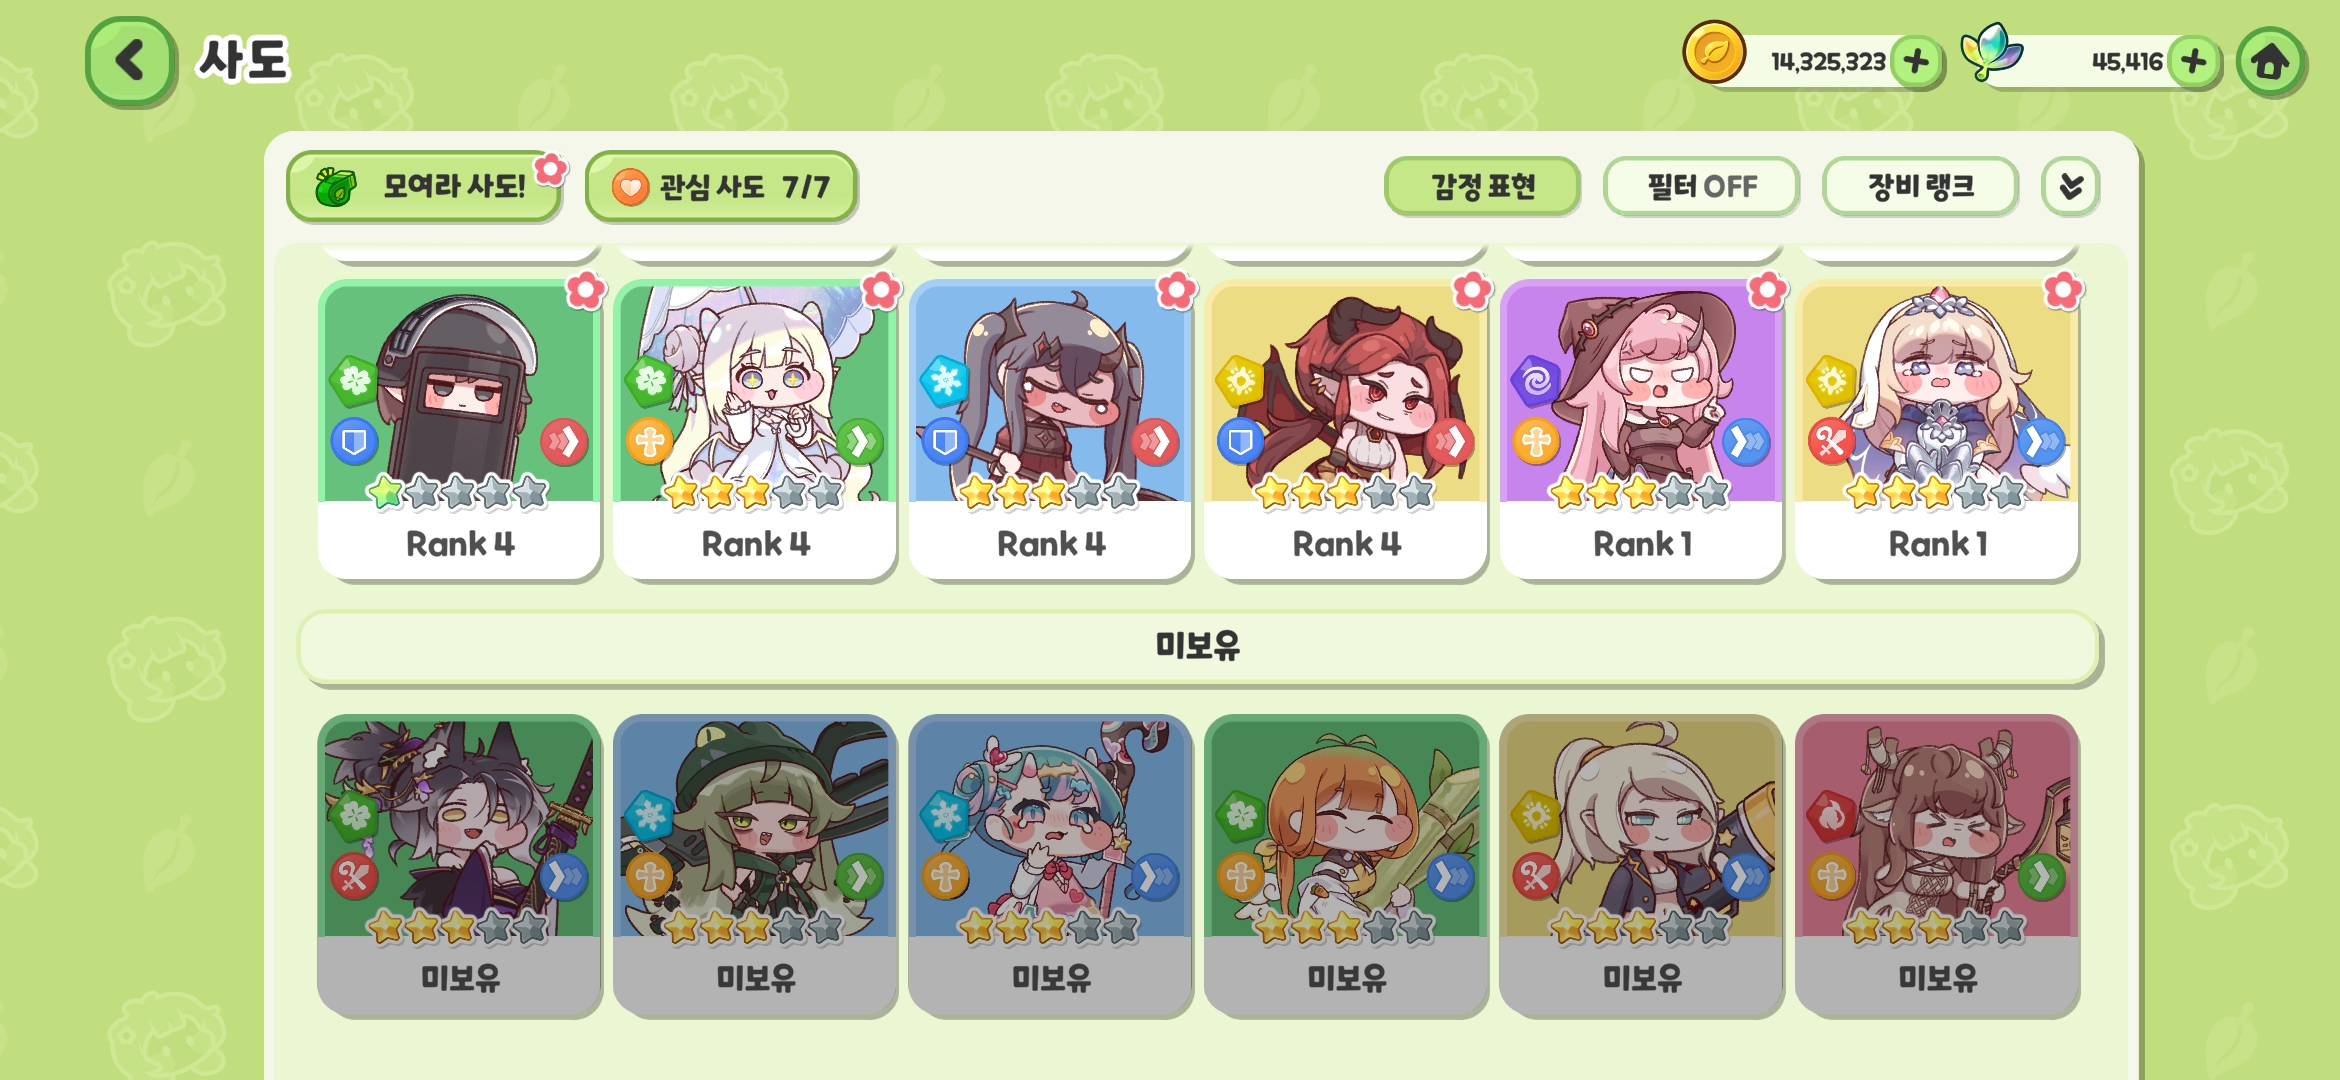Select the blonde crowned princess Rank 1 card
This screenshot has width=2340, height=1080.
coord(1937,430)
